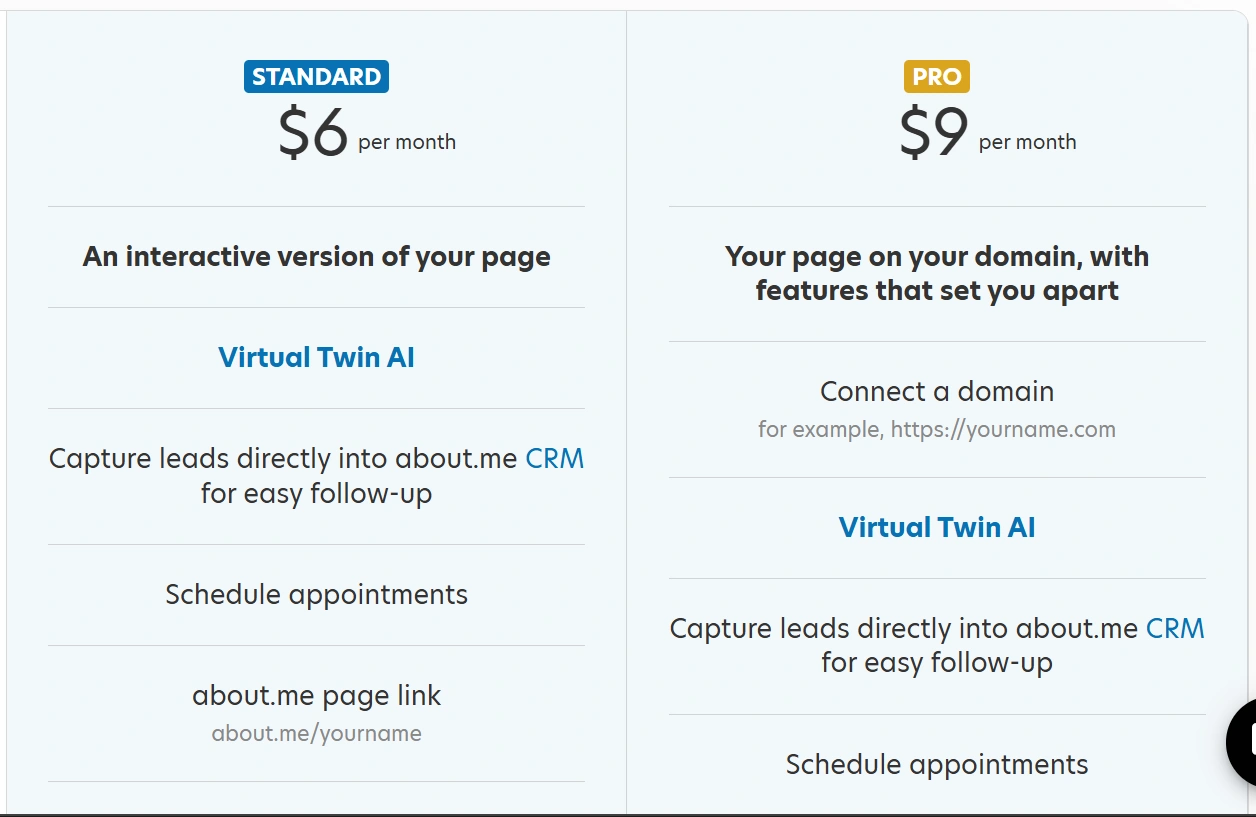The image size is (1256, 817).
Task: Click 'features that set you apart' text
Action: coord(937,291)
